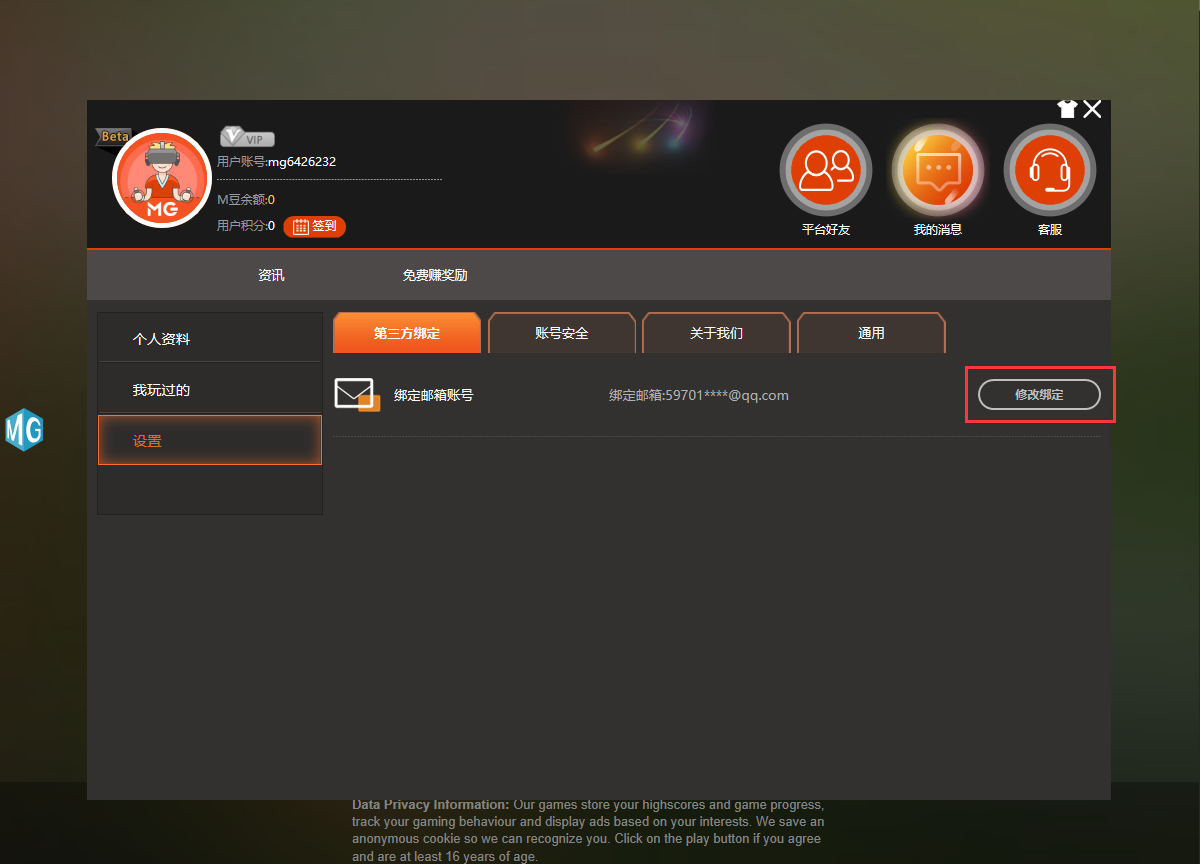1200x864 pixels.
Task: Open the 平台好友 friends icon
Action: (825, 171)
